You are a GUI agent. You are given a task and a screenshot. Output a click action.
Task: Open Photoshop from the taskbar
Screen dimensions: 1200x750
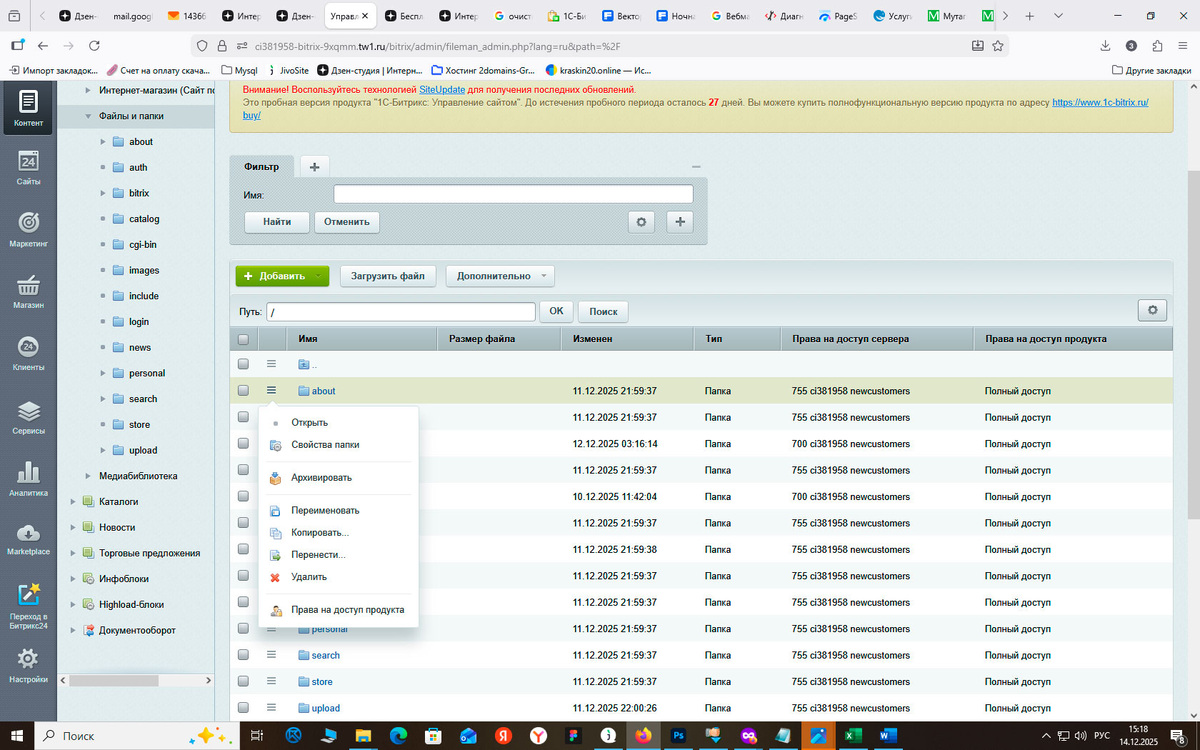pyautogui.click(x=678, y=735)
